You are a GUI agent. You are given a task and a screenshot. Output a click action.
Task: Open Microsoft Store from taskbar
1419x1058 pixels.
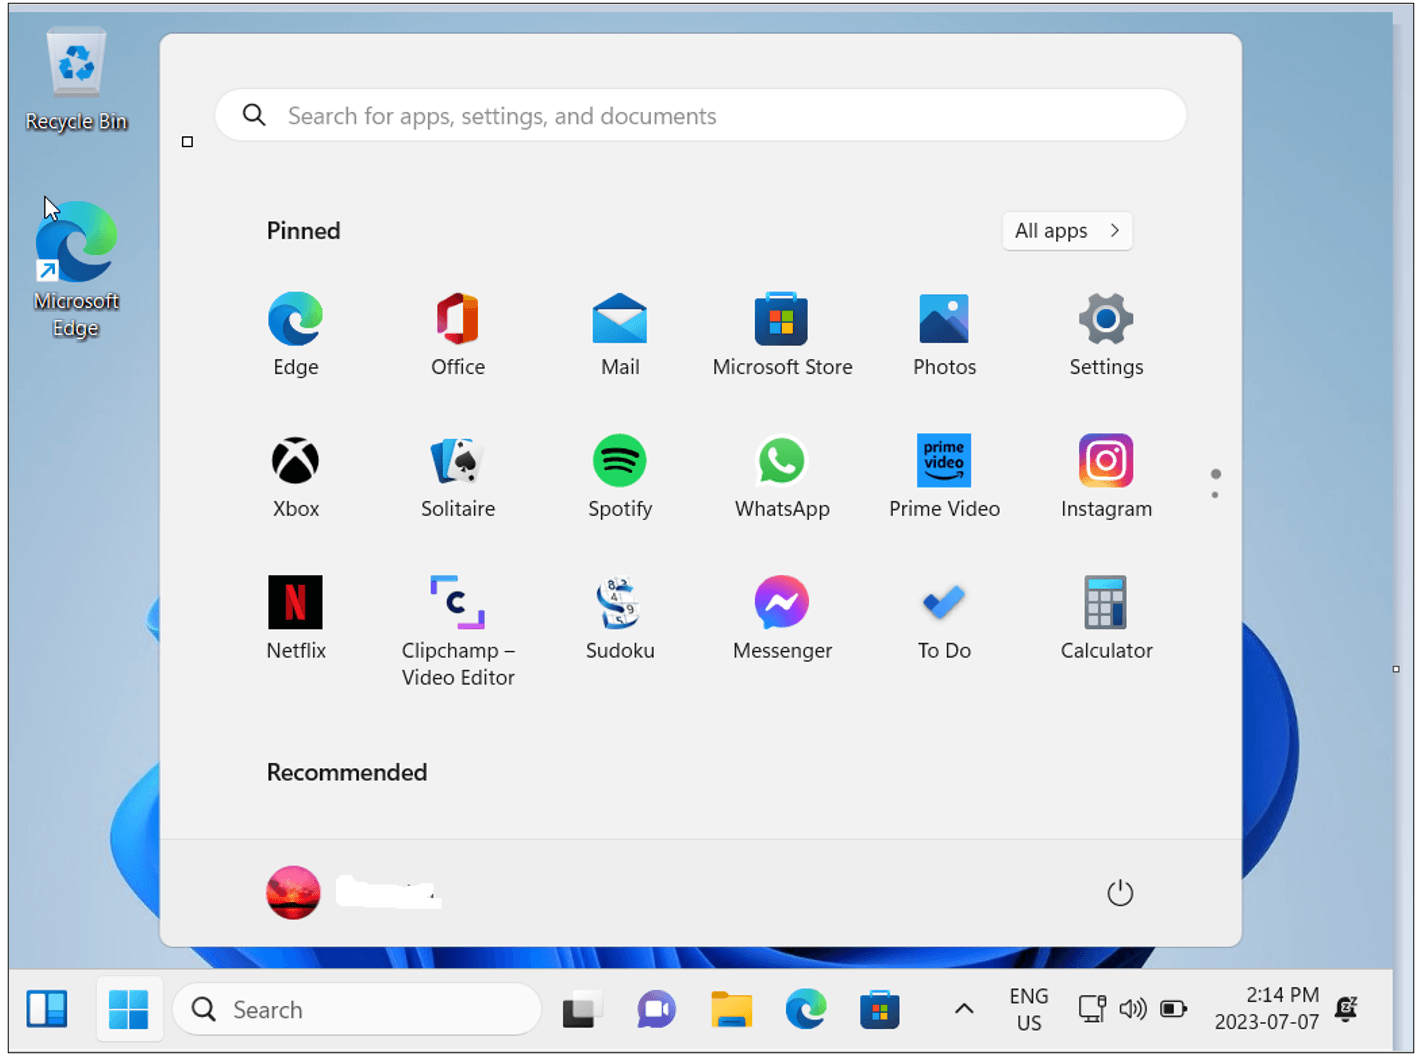pyautogui.click(x=880, y=1010)
